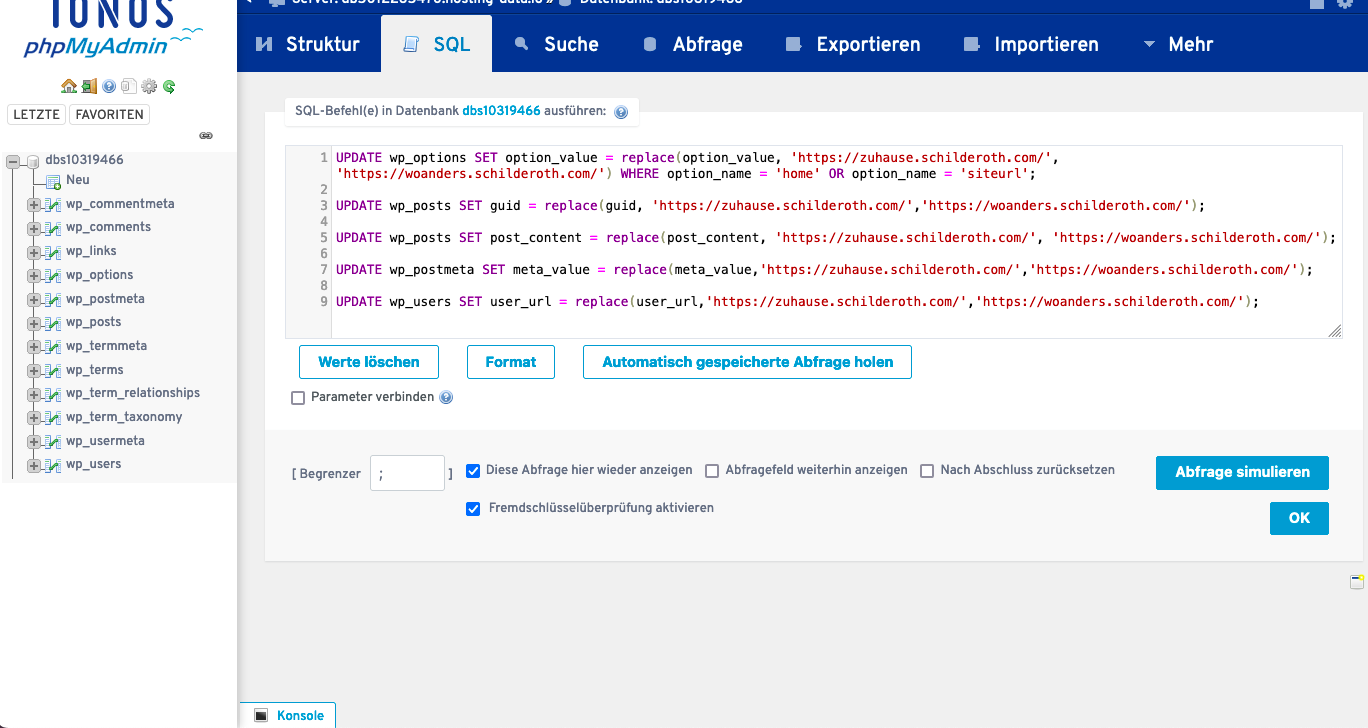This screenshot has height=728, width=1368.
Task: Click help icon beside SQL-Befehl header
Action: (621, 112)
